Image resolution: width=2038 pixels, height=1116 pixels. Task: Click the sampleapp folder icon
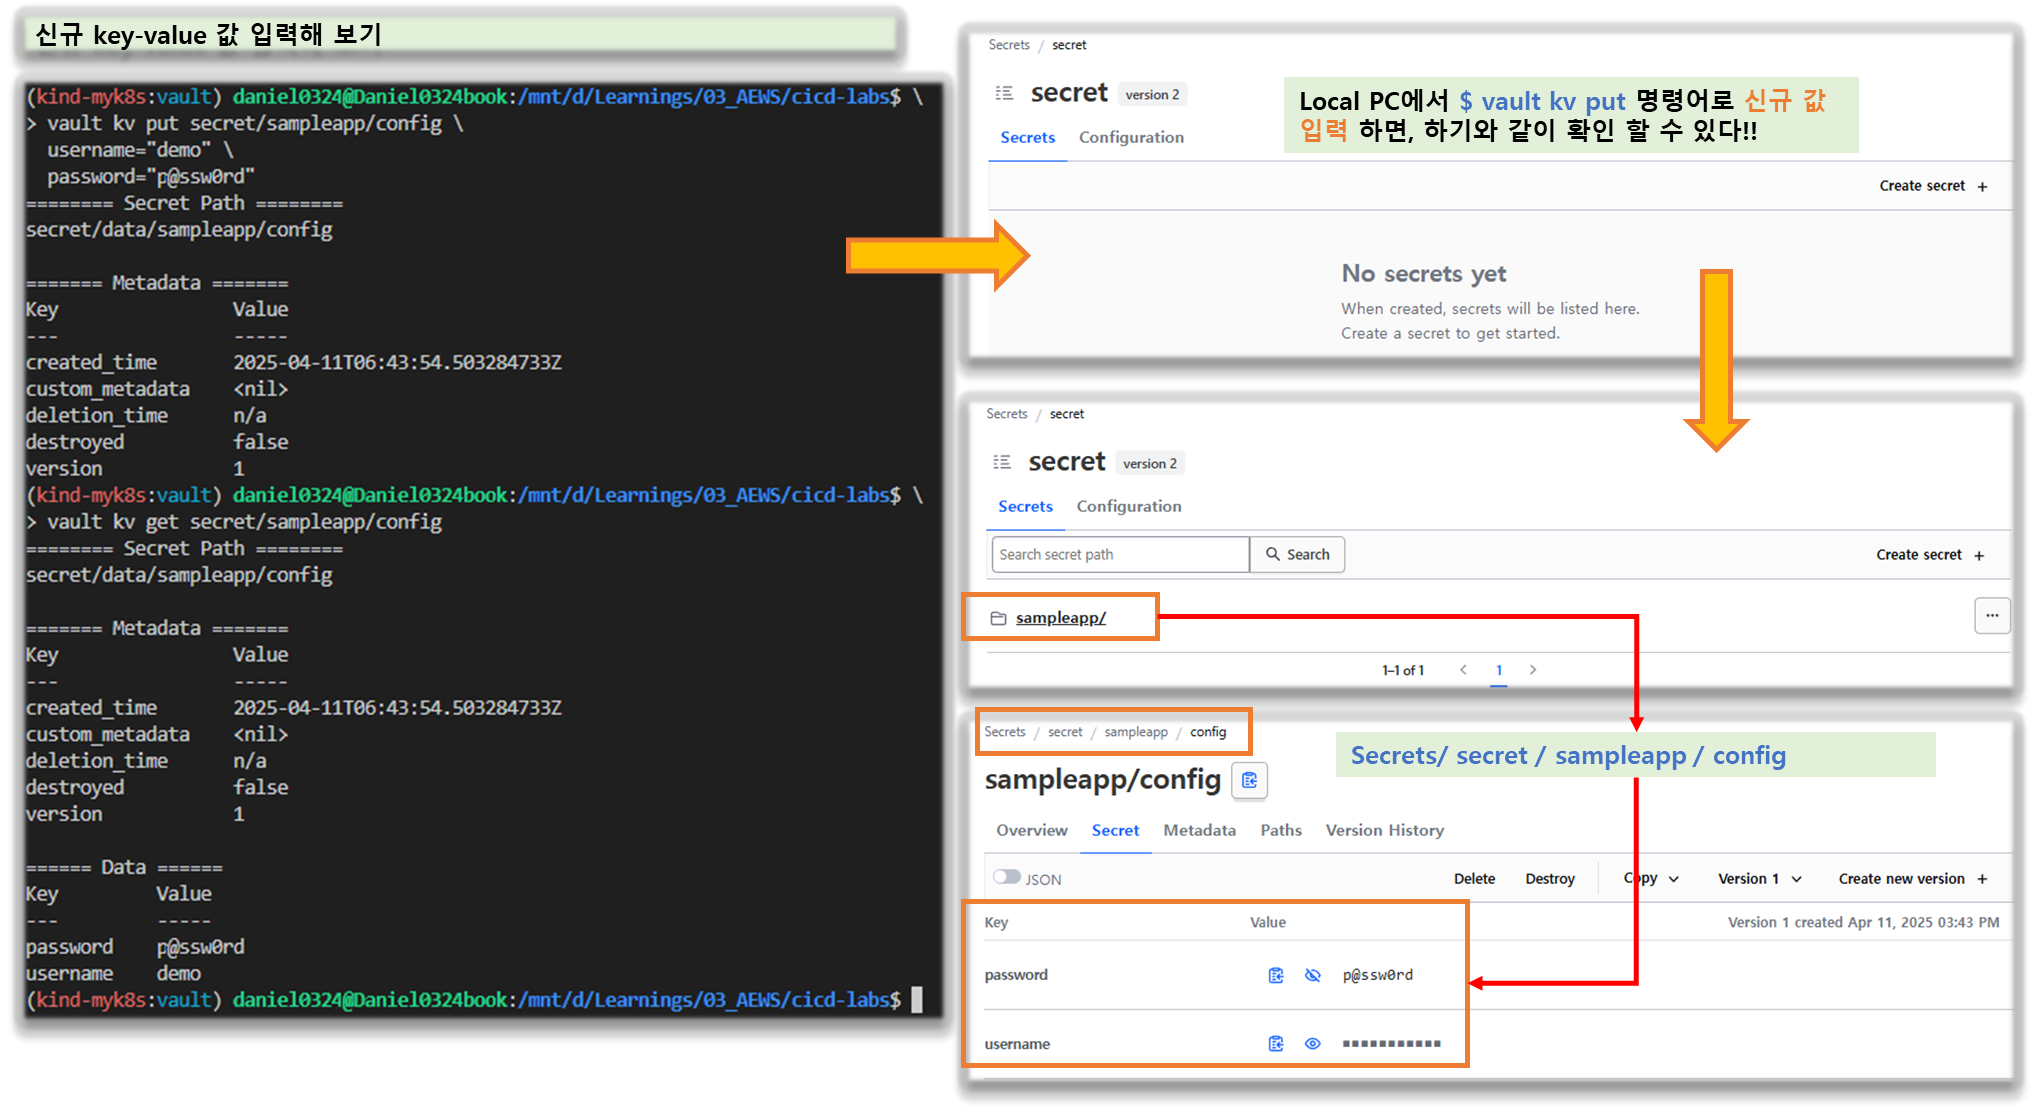(998, 618)
